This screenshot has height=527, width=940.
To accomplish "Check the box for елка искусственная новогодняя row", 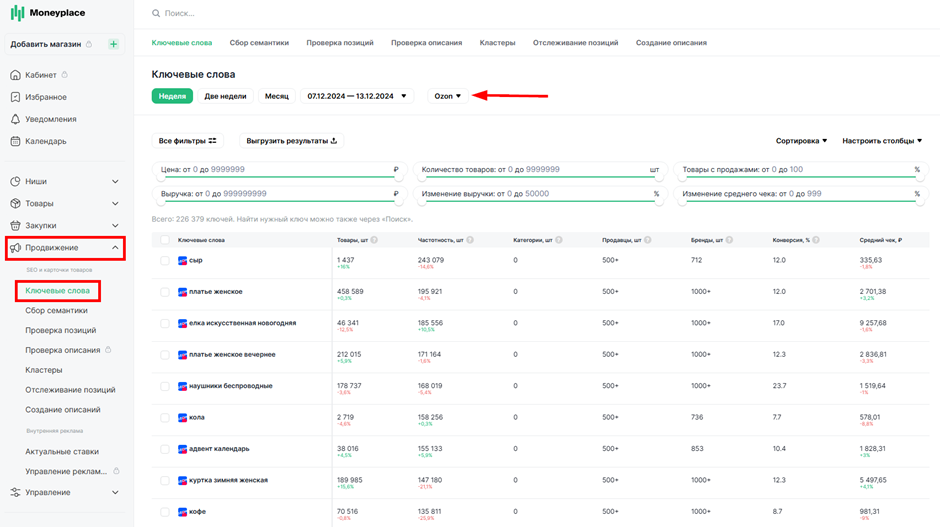I will [x=165, y=323].
